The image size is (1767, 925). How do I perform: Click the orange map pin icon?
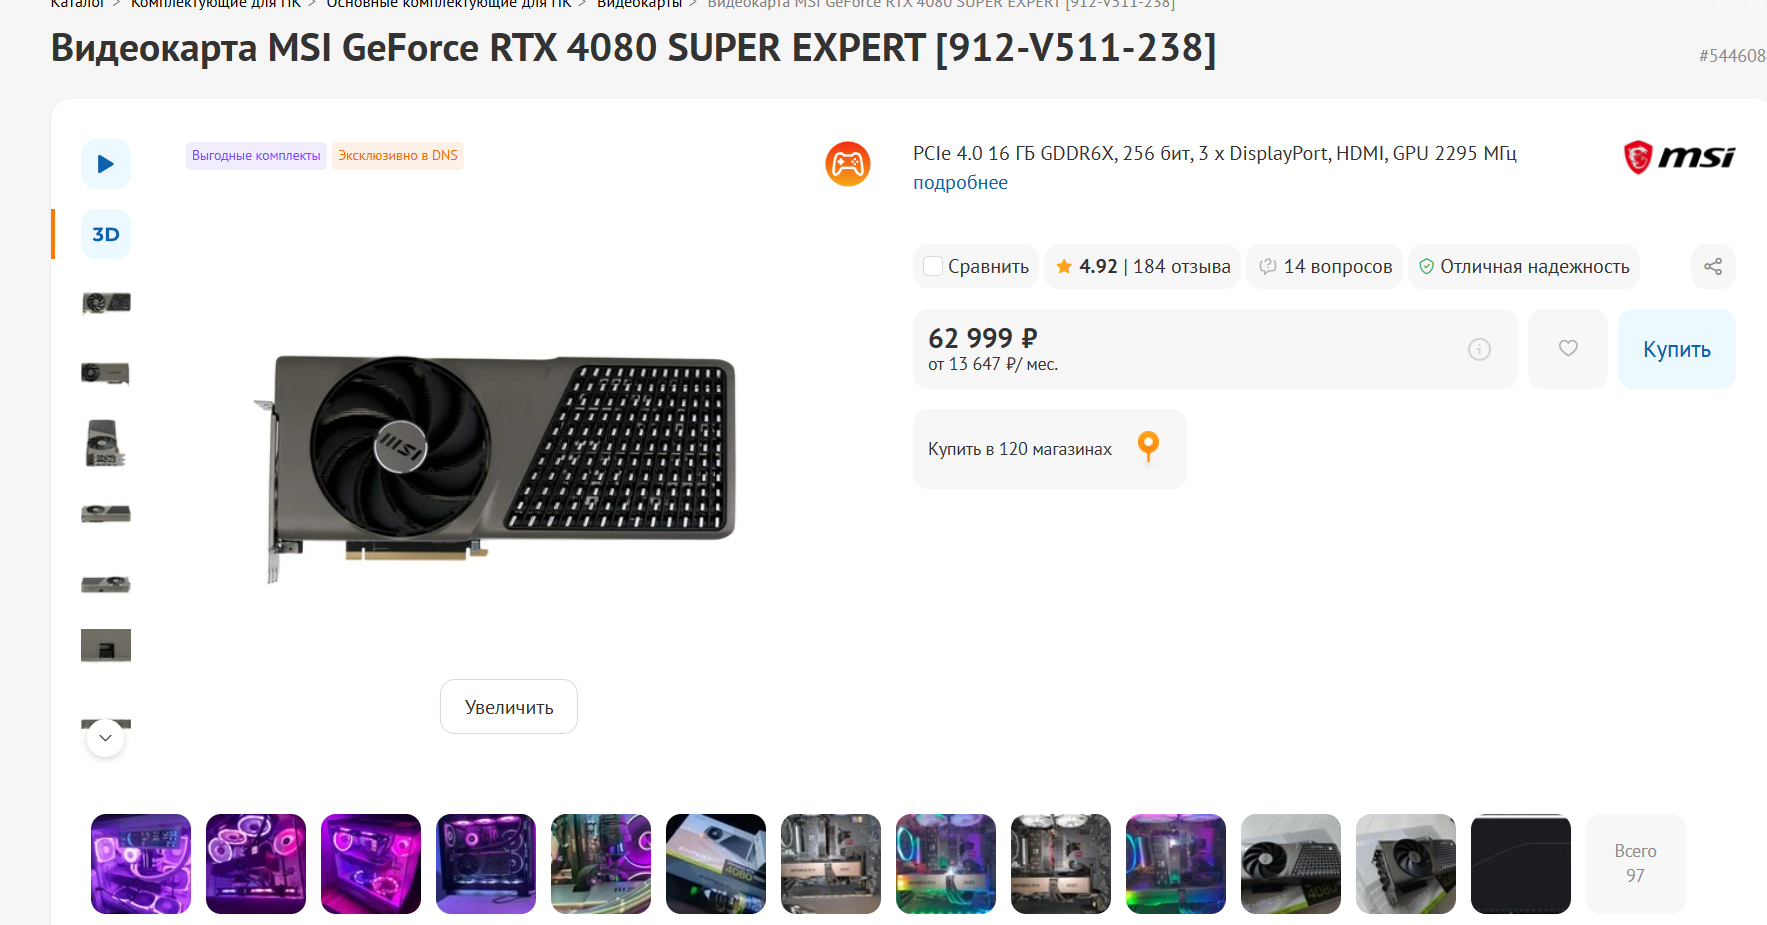click(1149, 447)
